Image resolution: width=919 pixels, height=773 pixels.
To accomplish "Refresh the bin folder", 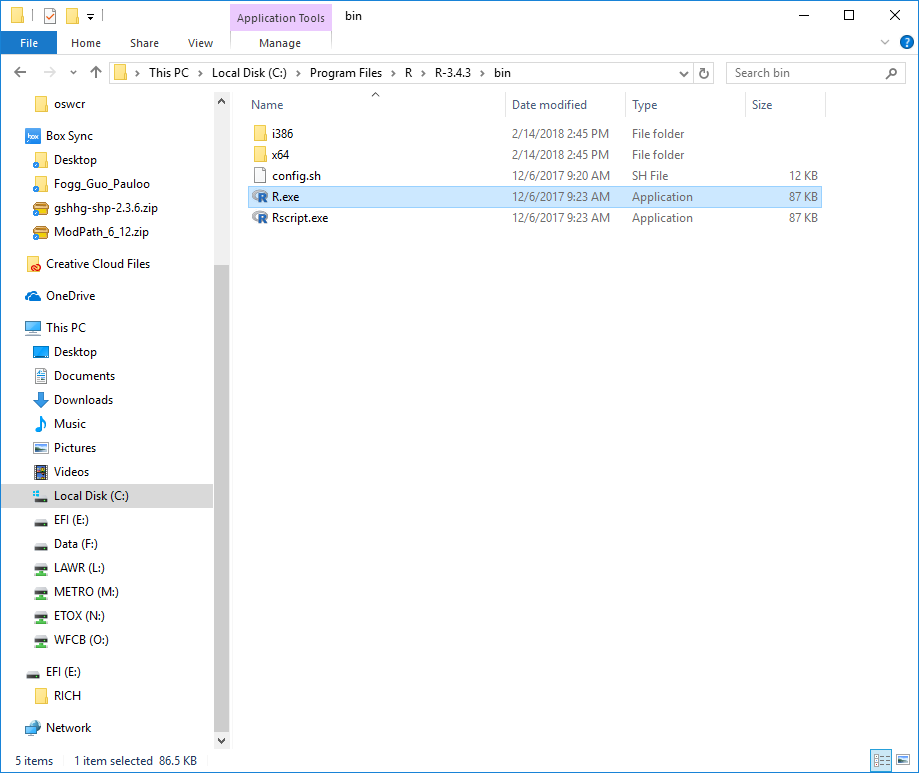I will tap(704, 73).
